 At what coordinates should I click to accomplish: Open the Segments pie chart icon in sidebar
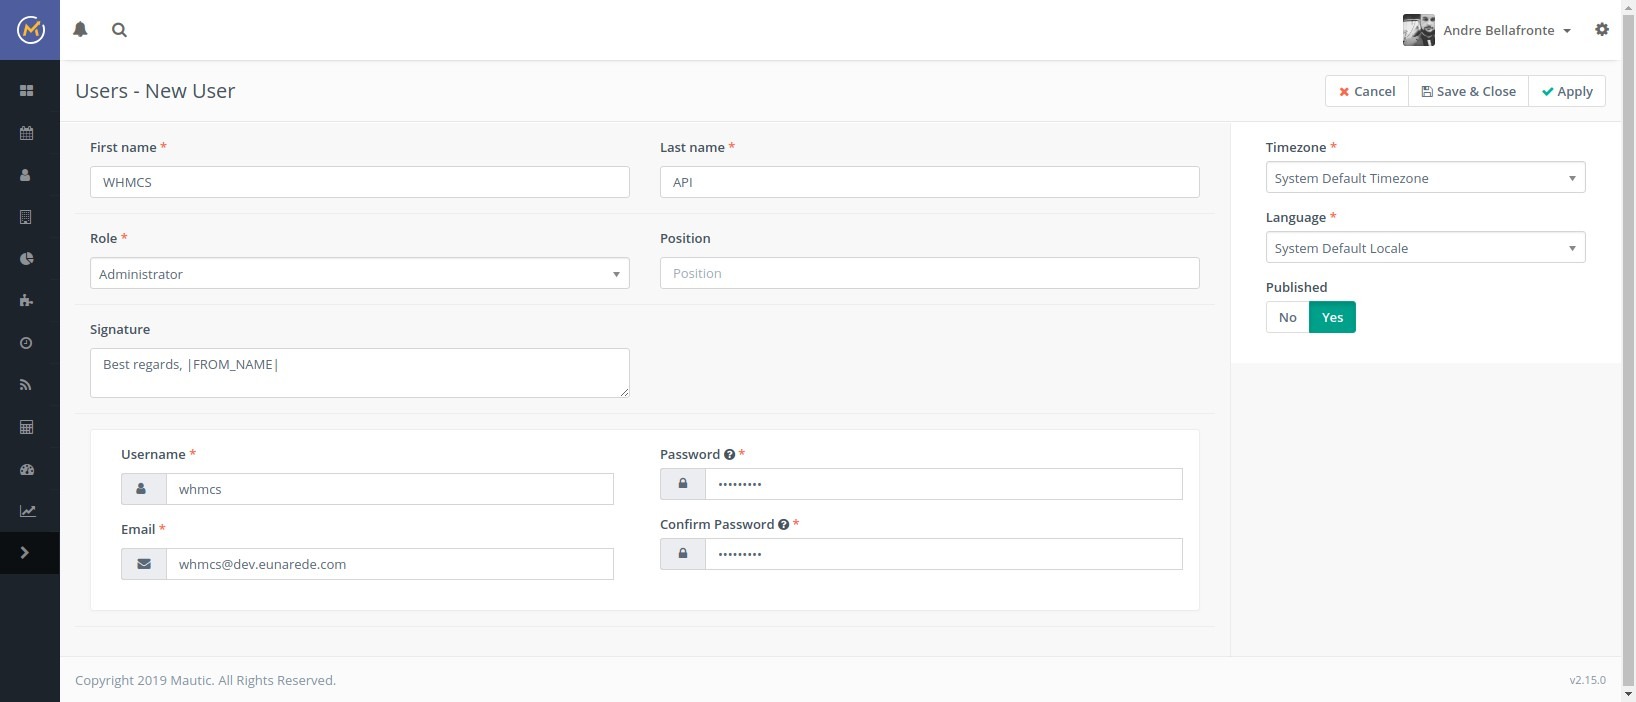point(27,259)
